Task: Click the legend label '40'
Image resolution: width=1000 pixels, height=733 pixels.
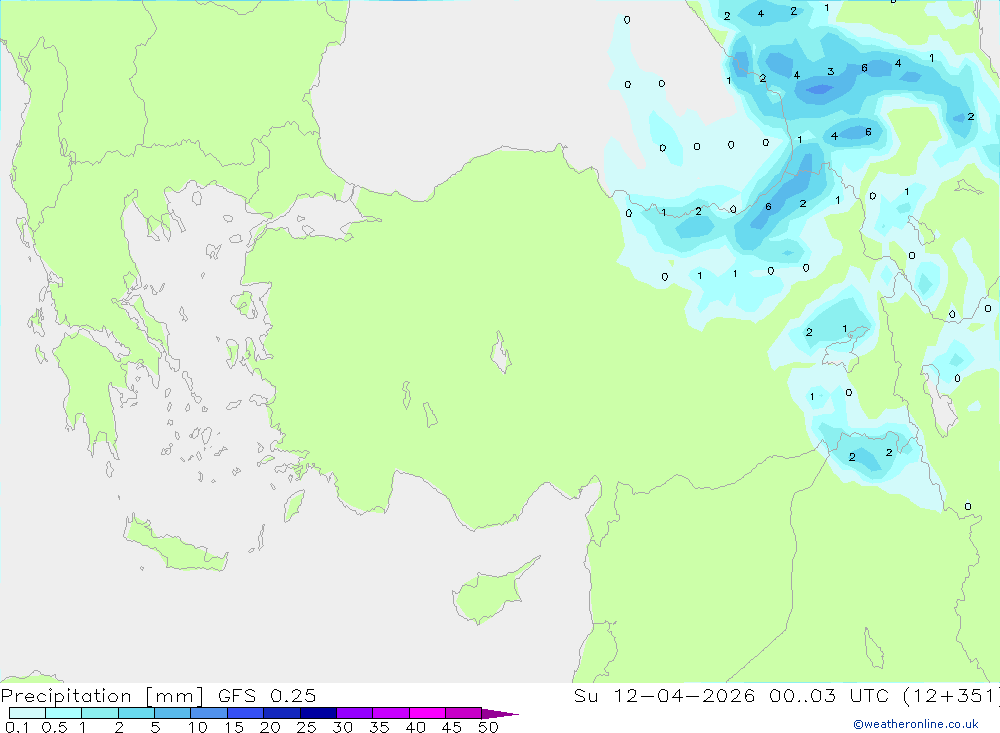Action: [x=415, y=727]
